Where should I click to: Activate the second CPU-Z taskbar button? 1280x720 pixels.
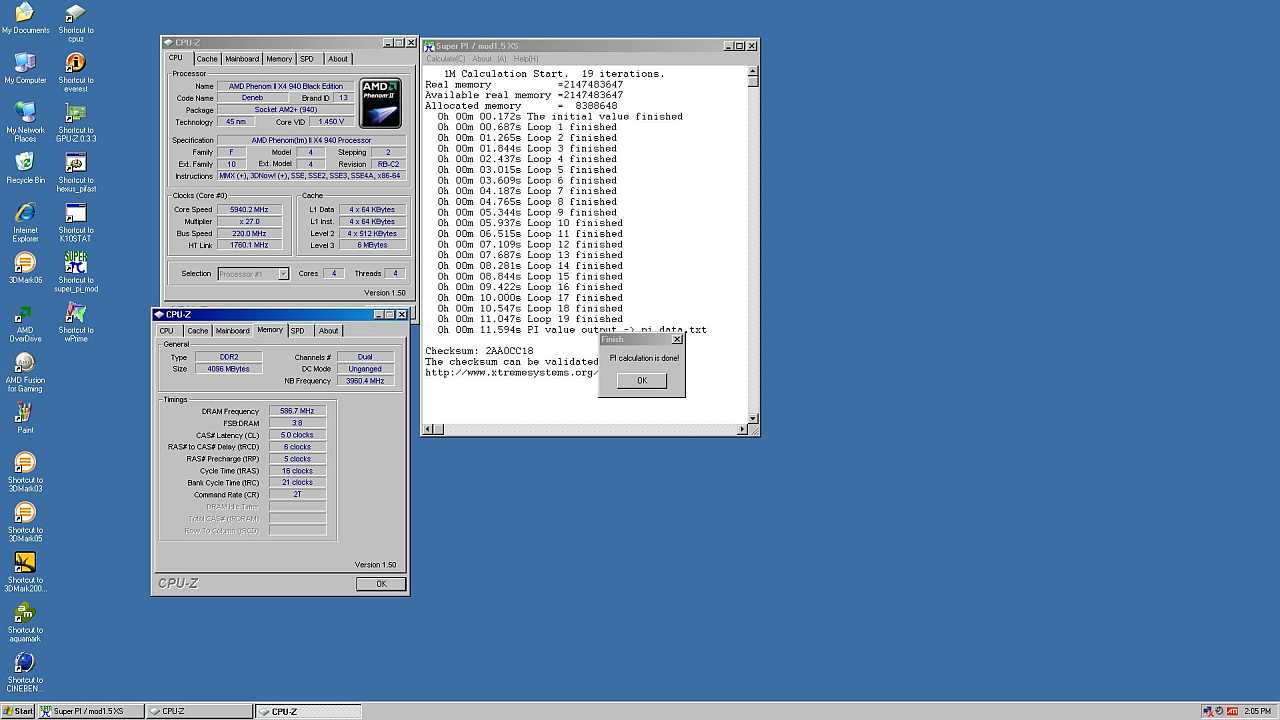pos(308,711)
